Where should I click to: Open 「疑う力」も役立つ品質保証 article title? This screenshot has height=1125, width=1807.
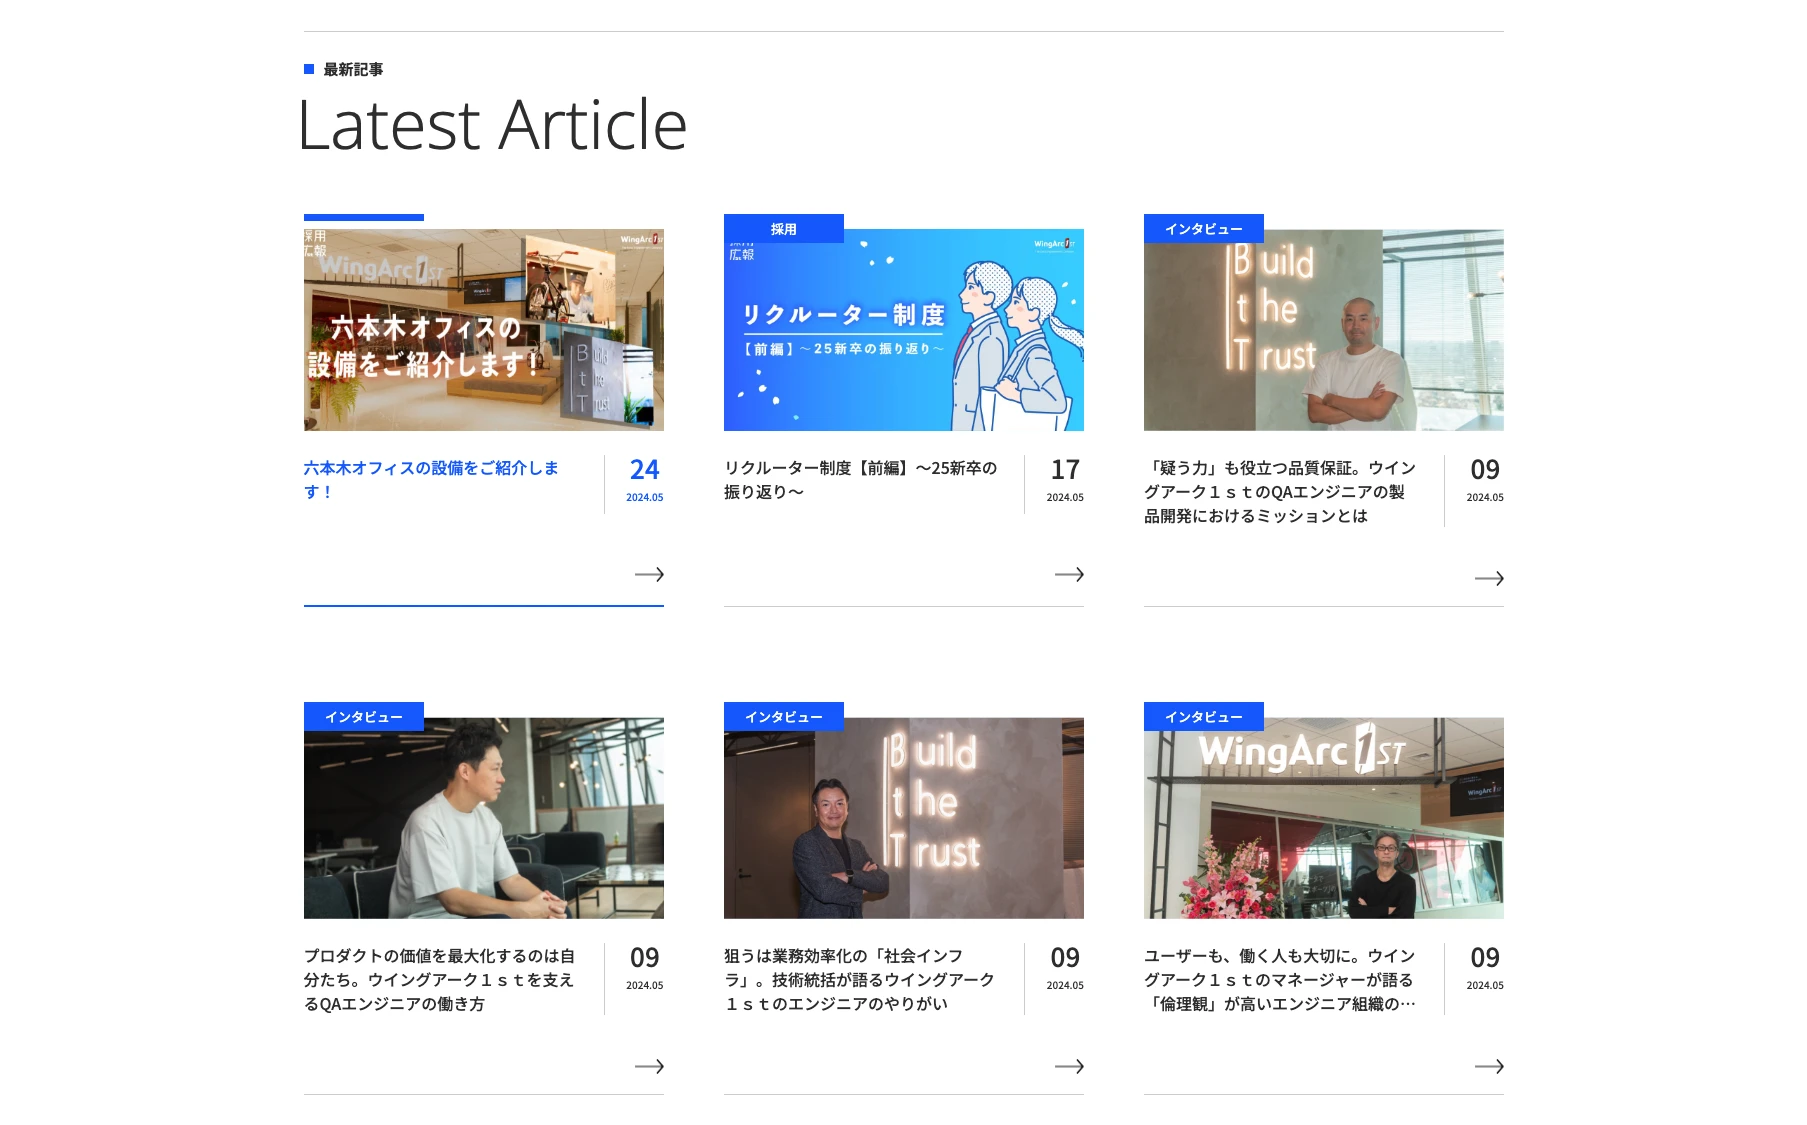[x=1280, y=491]
